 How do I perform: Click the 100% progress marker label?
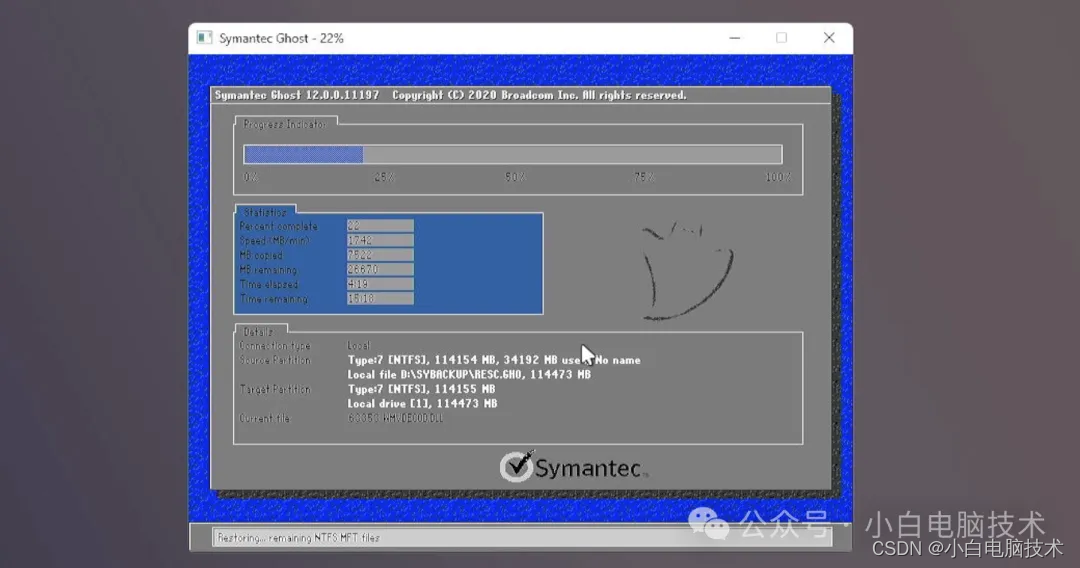pyautogui.click(x=778, y=177)
